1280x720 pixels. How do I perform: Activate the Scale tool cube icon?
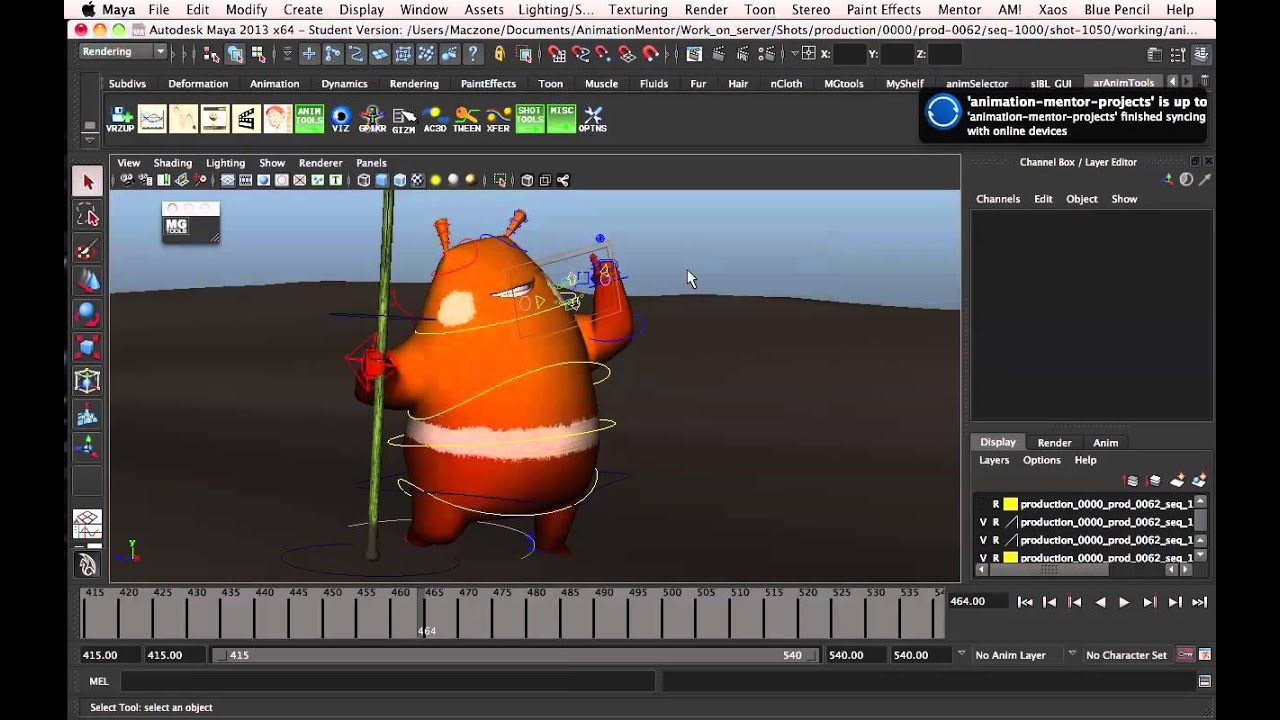click(x=87, y=347)
